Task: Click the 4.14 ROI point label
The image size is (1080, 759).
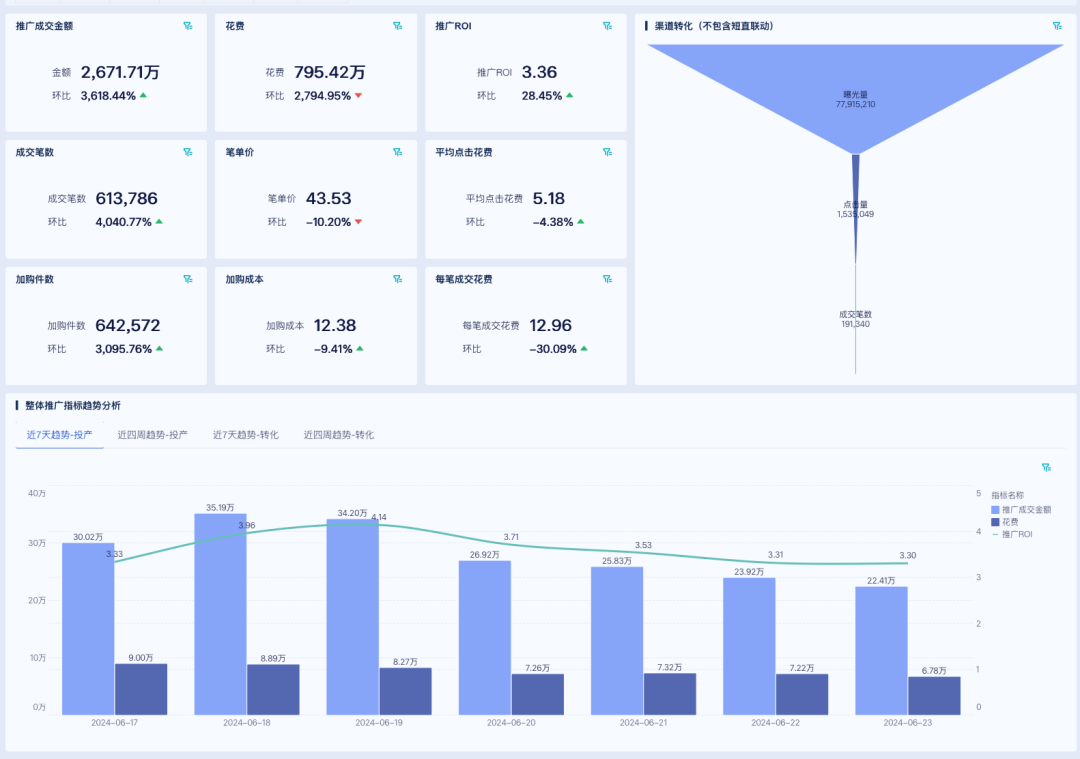Action: click(379, 517)
